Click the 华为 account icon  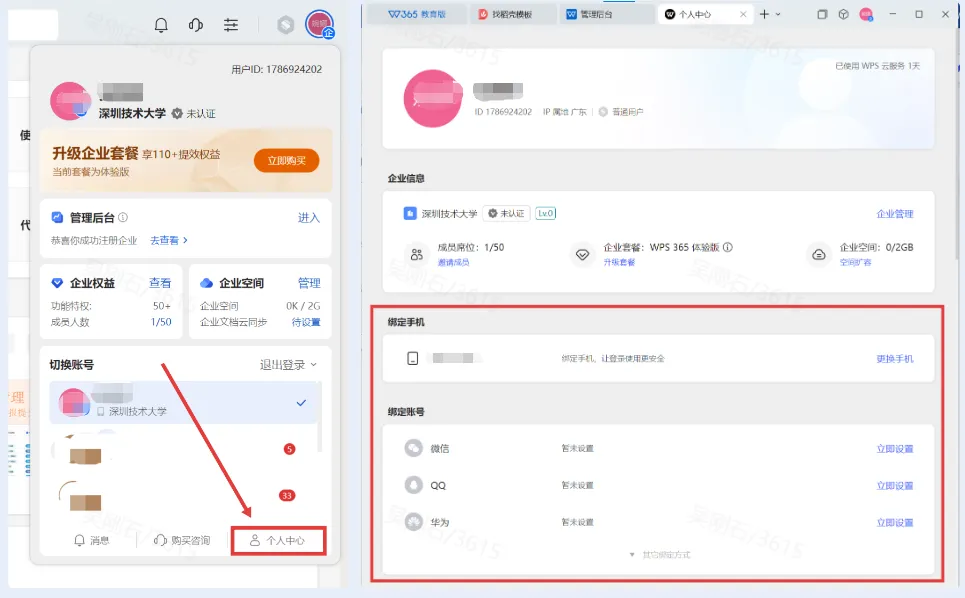point(414,522)
